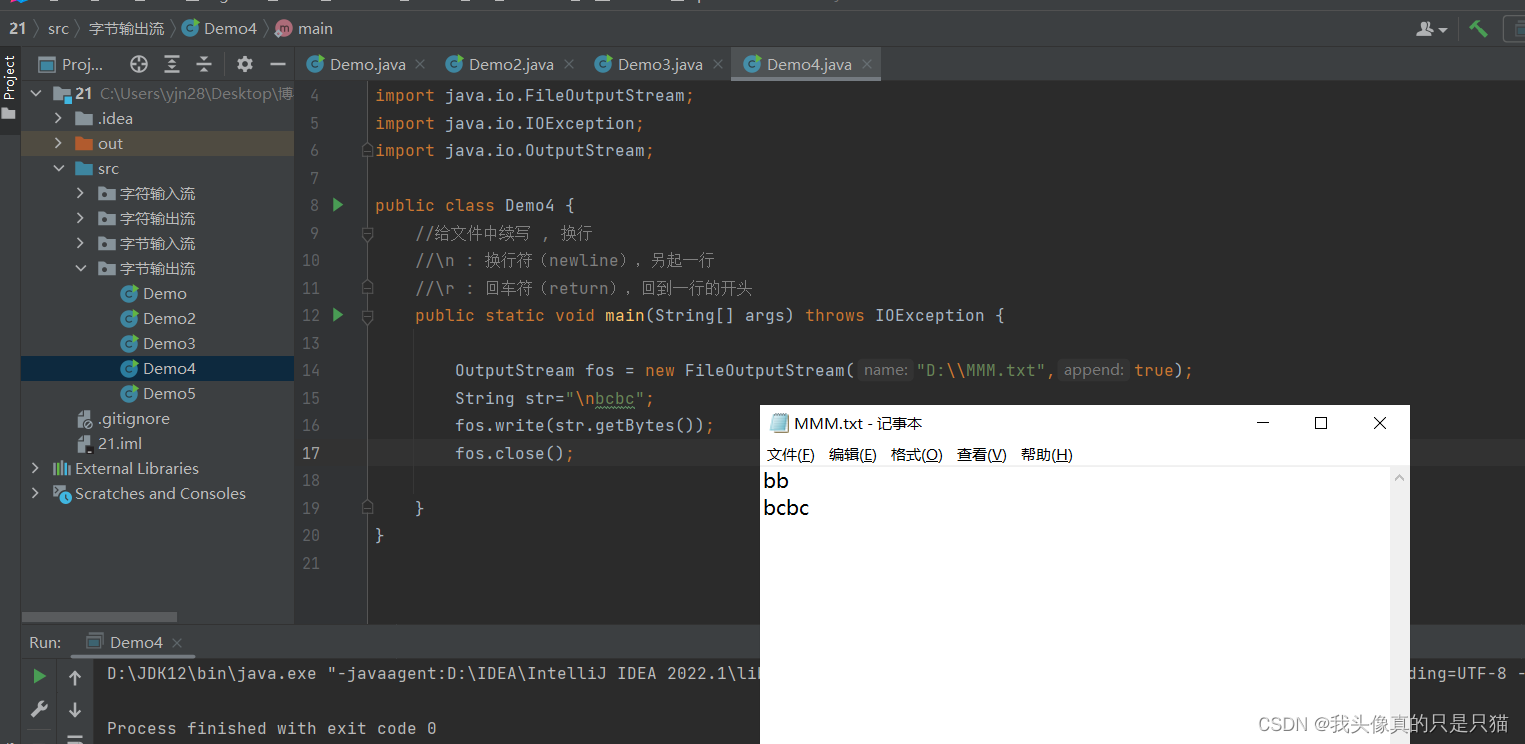The width and height of the screenshot is (1525, 744).
Task: Click the Down arrow in Run panel
Action: pyautogui.click(x=75, y=710)
